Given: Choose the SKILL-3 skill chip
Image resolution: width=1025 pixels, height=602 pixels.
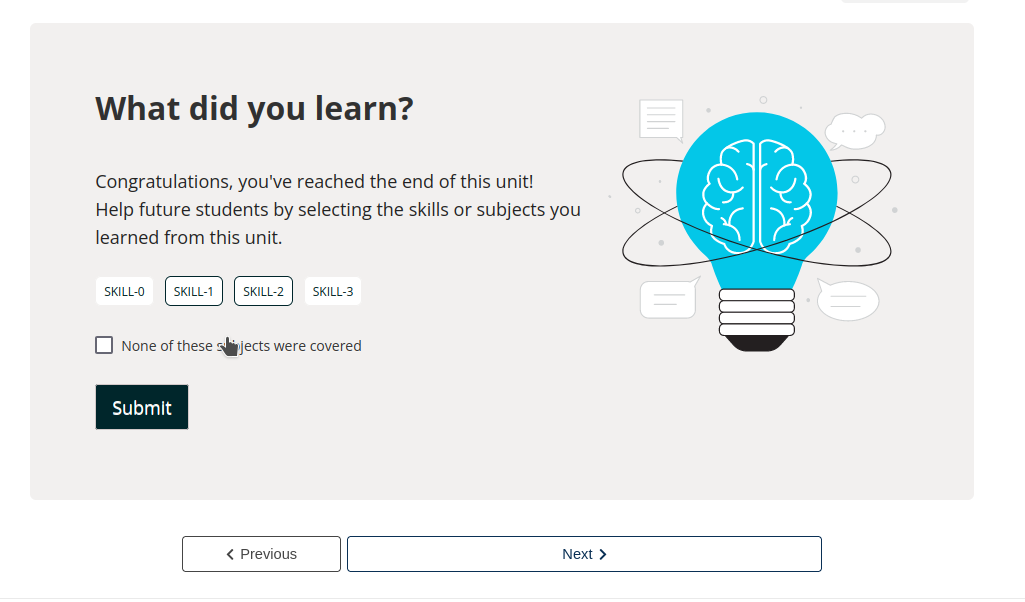Looking at the screenshot, I should (332, 292).
